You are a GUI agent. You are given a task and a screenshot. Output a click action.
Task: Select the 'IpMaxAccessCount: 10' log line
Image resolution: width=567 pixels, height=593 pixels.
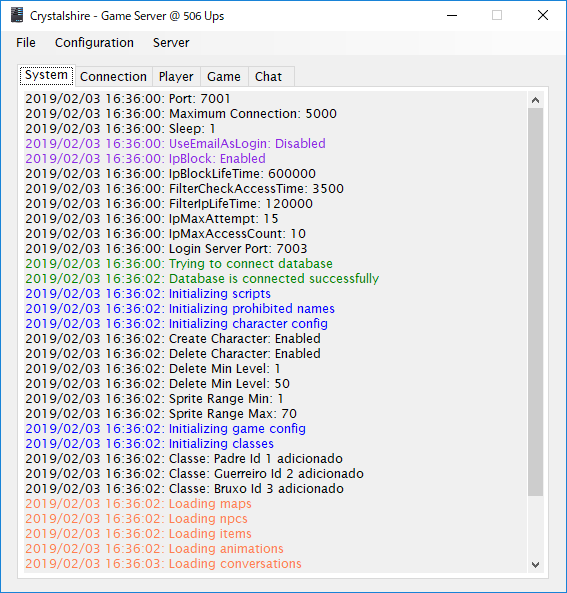[165, 234]
